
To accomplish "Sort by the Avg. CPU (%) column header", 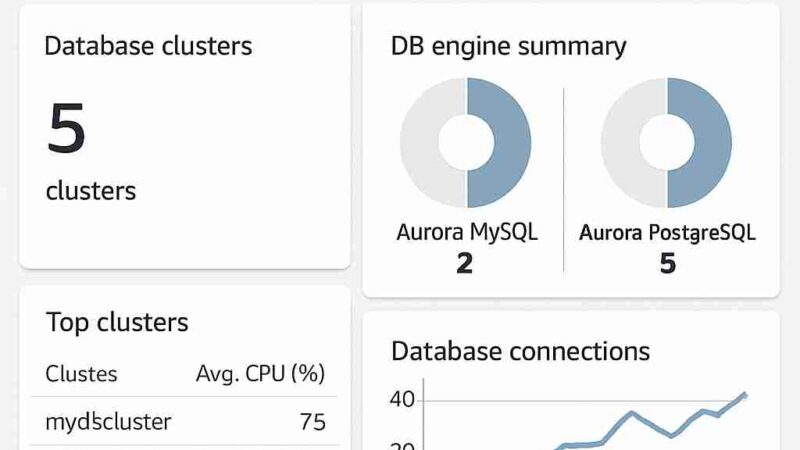I will (x=260, y=374).
